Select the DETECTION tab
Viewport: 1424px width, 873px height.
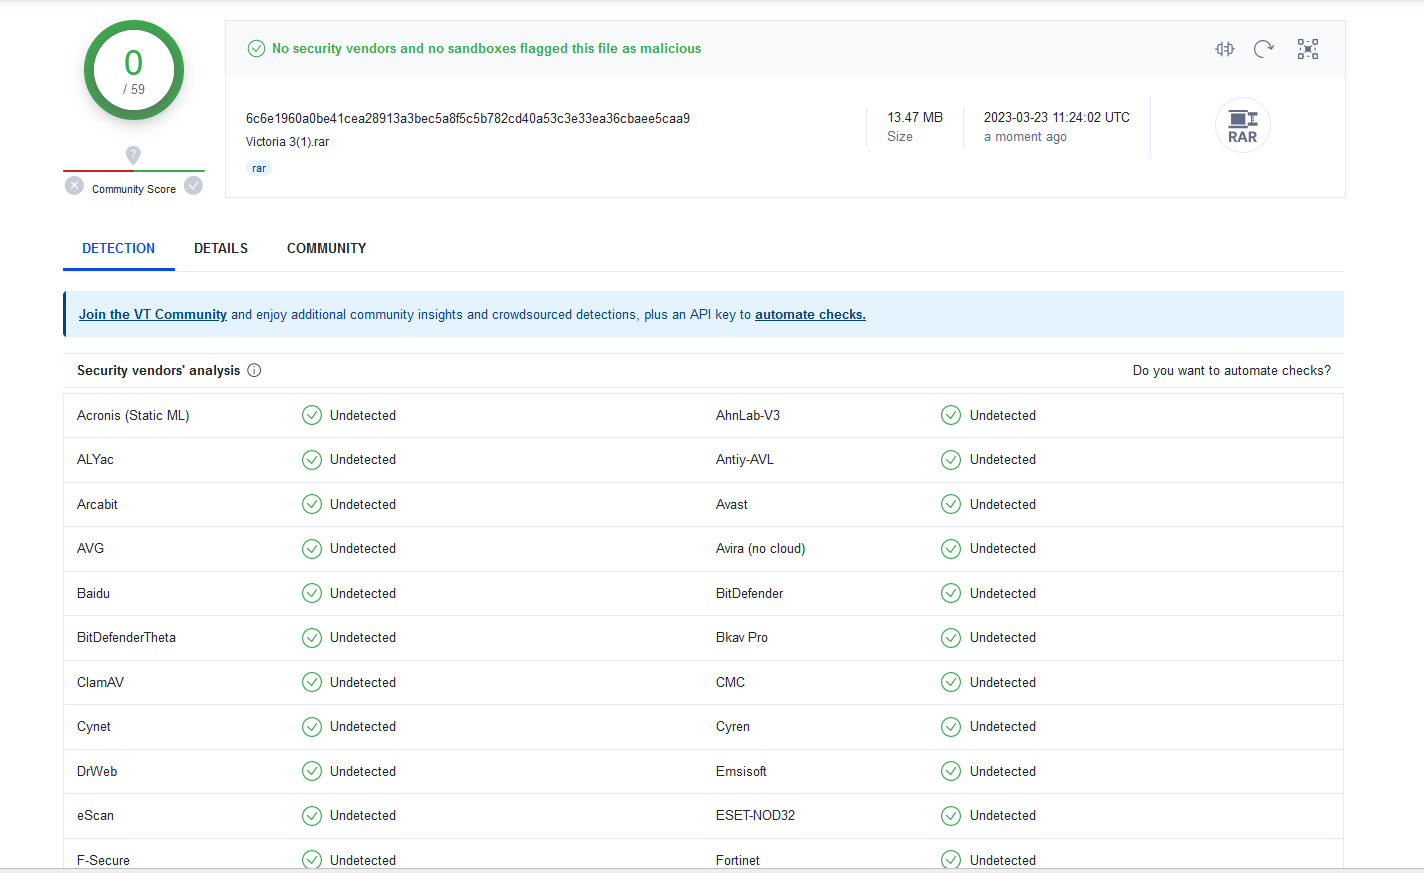coord(118,248)
